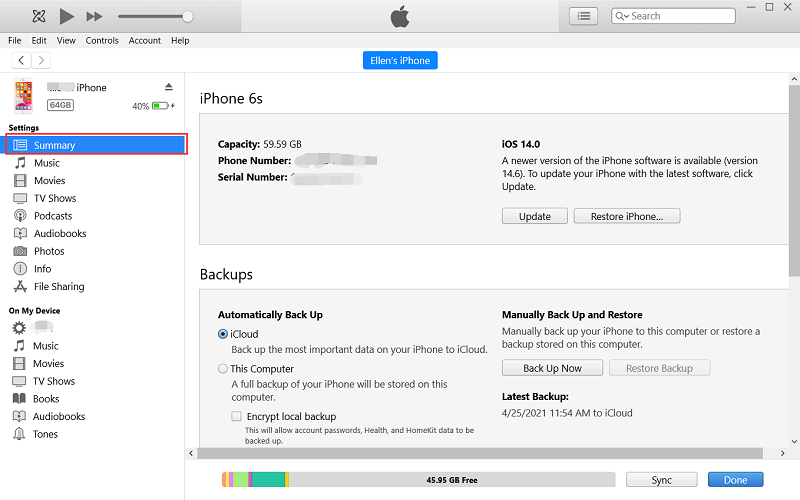
Task: Click the back navigation chevron
Action: coord(22,61)
